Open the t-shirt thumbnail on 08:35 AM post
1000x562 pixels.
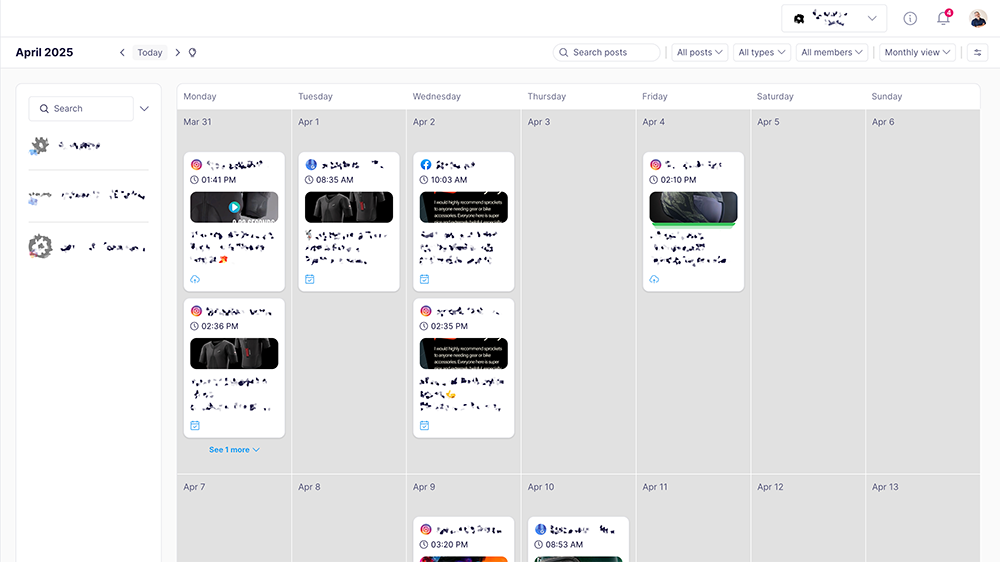tap(349, 207)
